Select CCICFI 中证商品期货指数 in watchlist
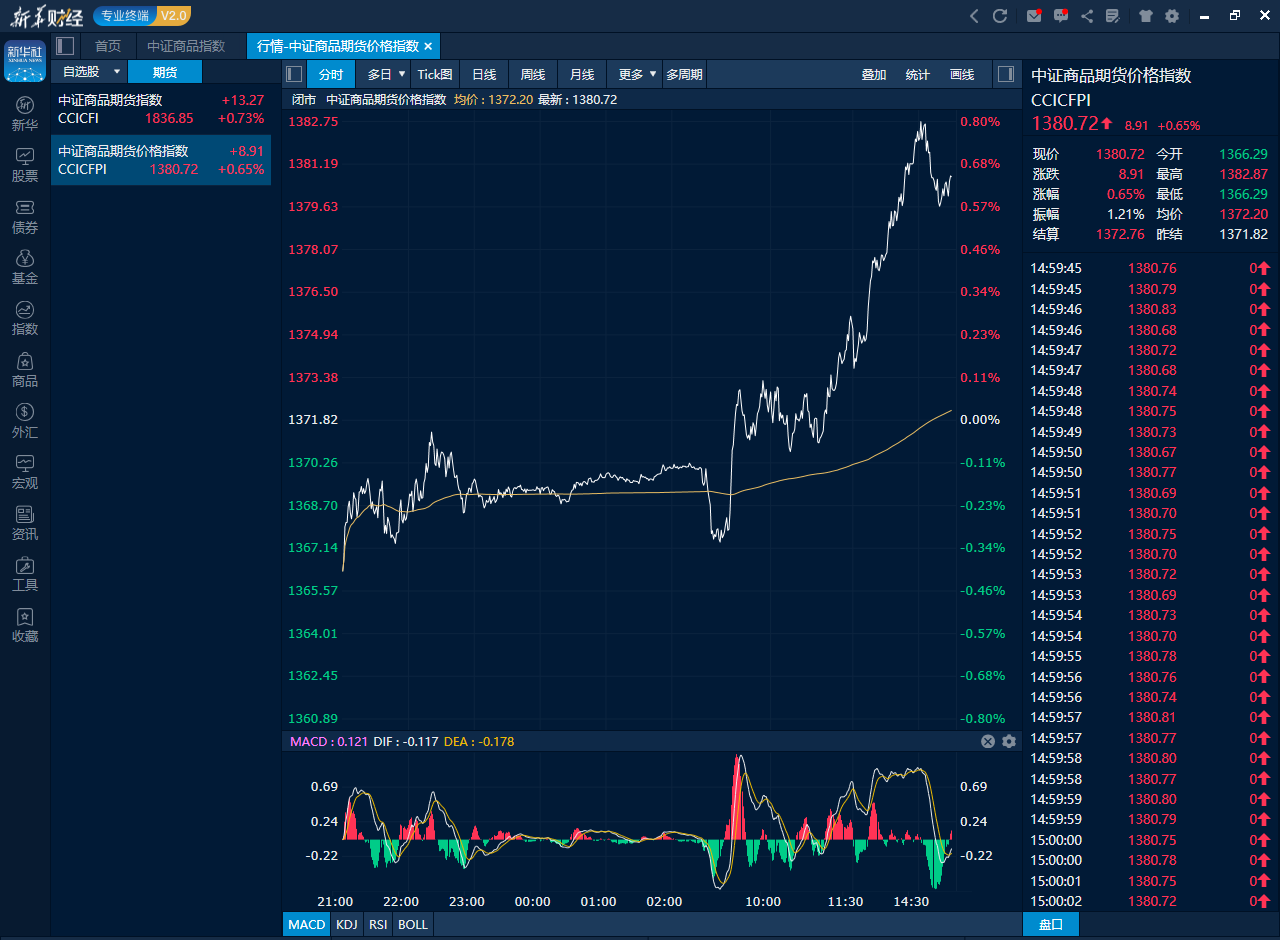 click(x=161, y=109)
